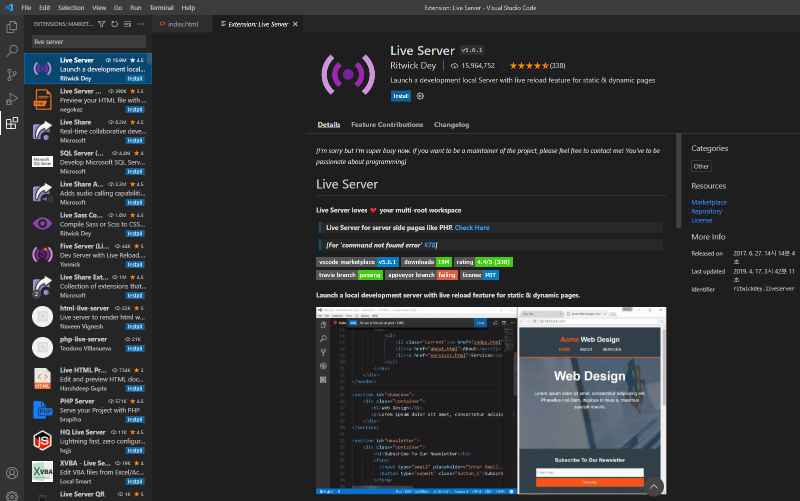Screen dimensions: 800x501
Task: Select the HQ Live Server extension
Action: pos(88,441)
